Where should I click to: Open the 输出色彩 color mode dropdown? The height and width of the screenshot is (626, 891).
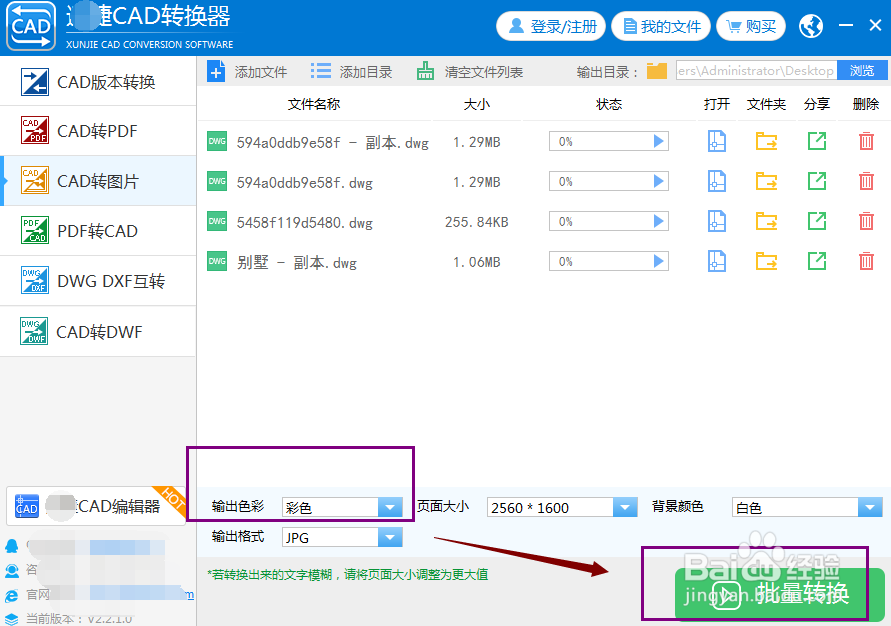389,507
